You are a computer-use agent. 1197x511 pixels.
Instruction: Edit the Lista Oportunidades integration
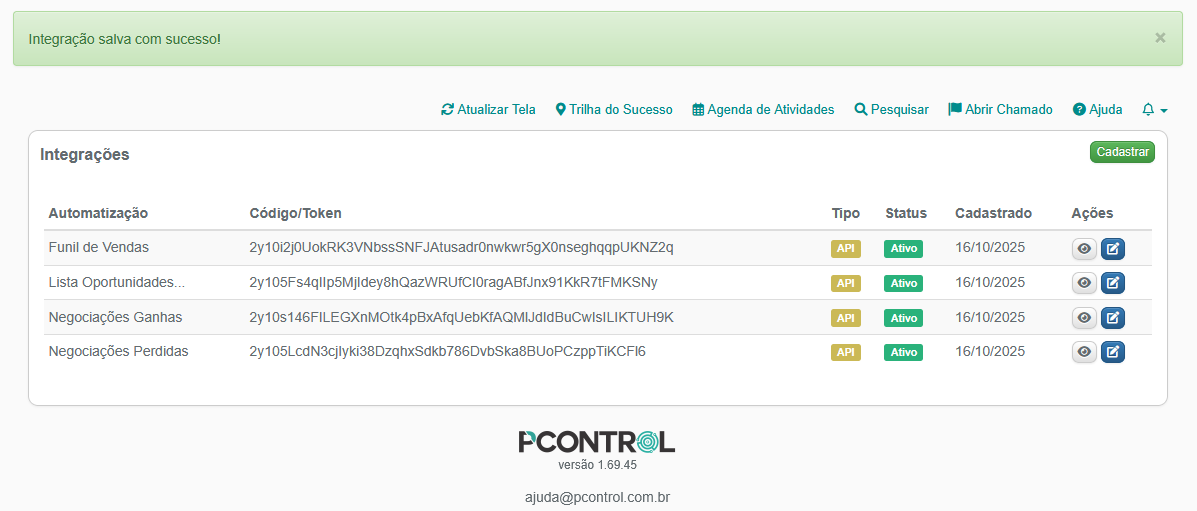[x=1112, y=283]
